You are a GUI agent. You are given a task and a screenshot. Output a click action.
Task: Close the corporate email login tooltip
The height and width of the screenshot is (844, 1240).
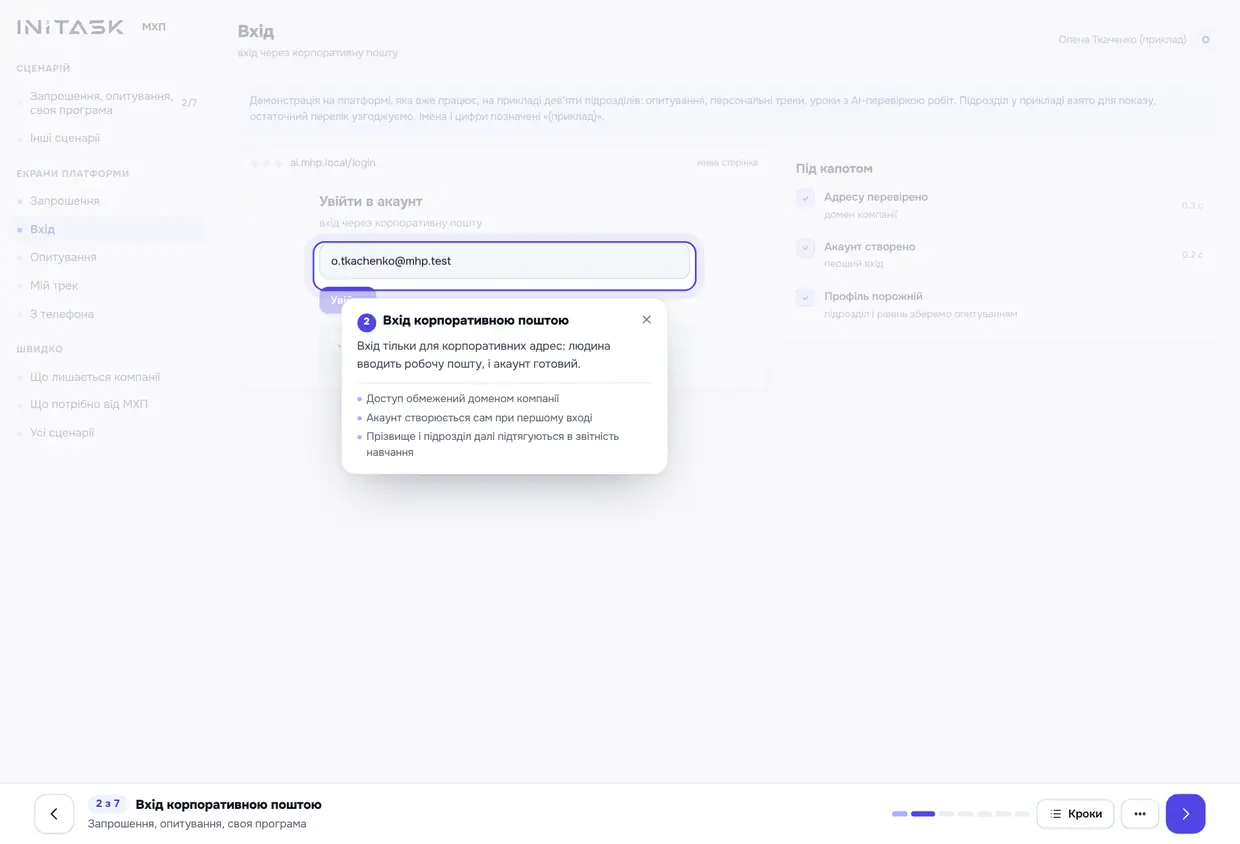click(646, 320)
